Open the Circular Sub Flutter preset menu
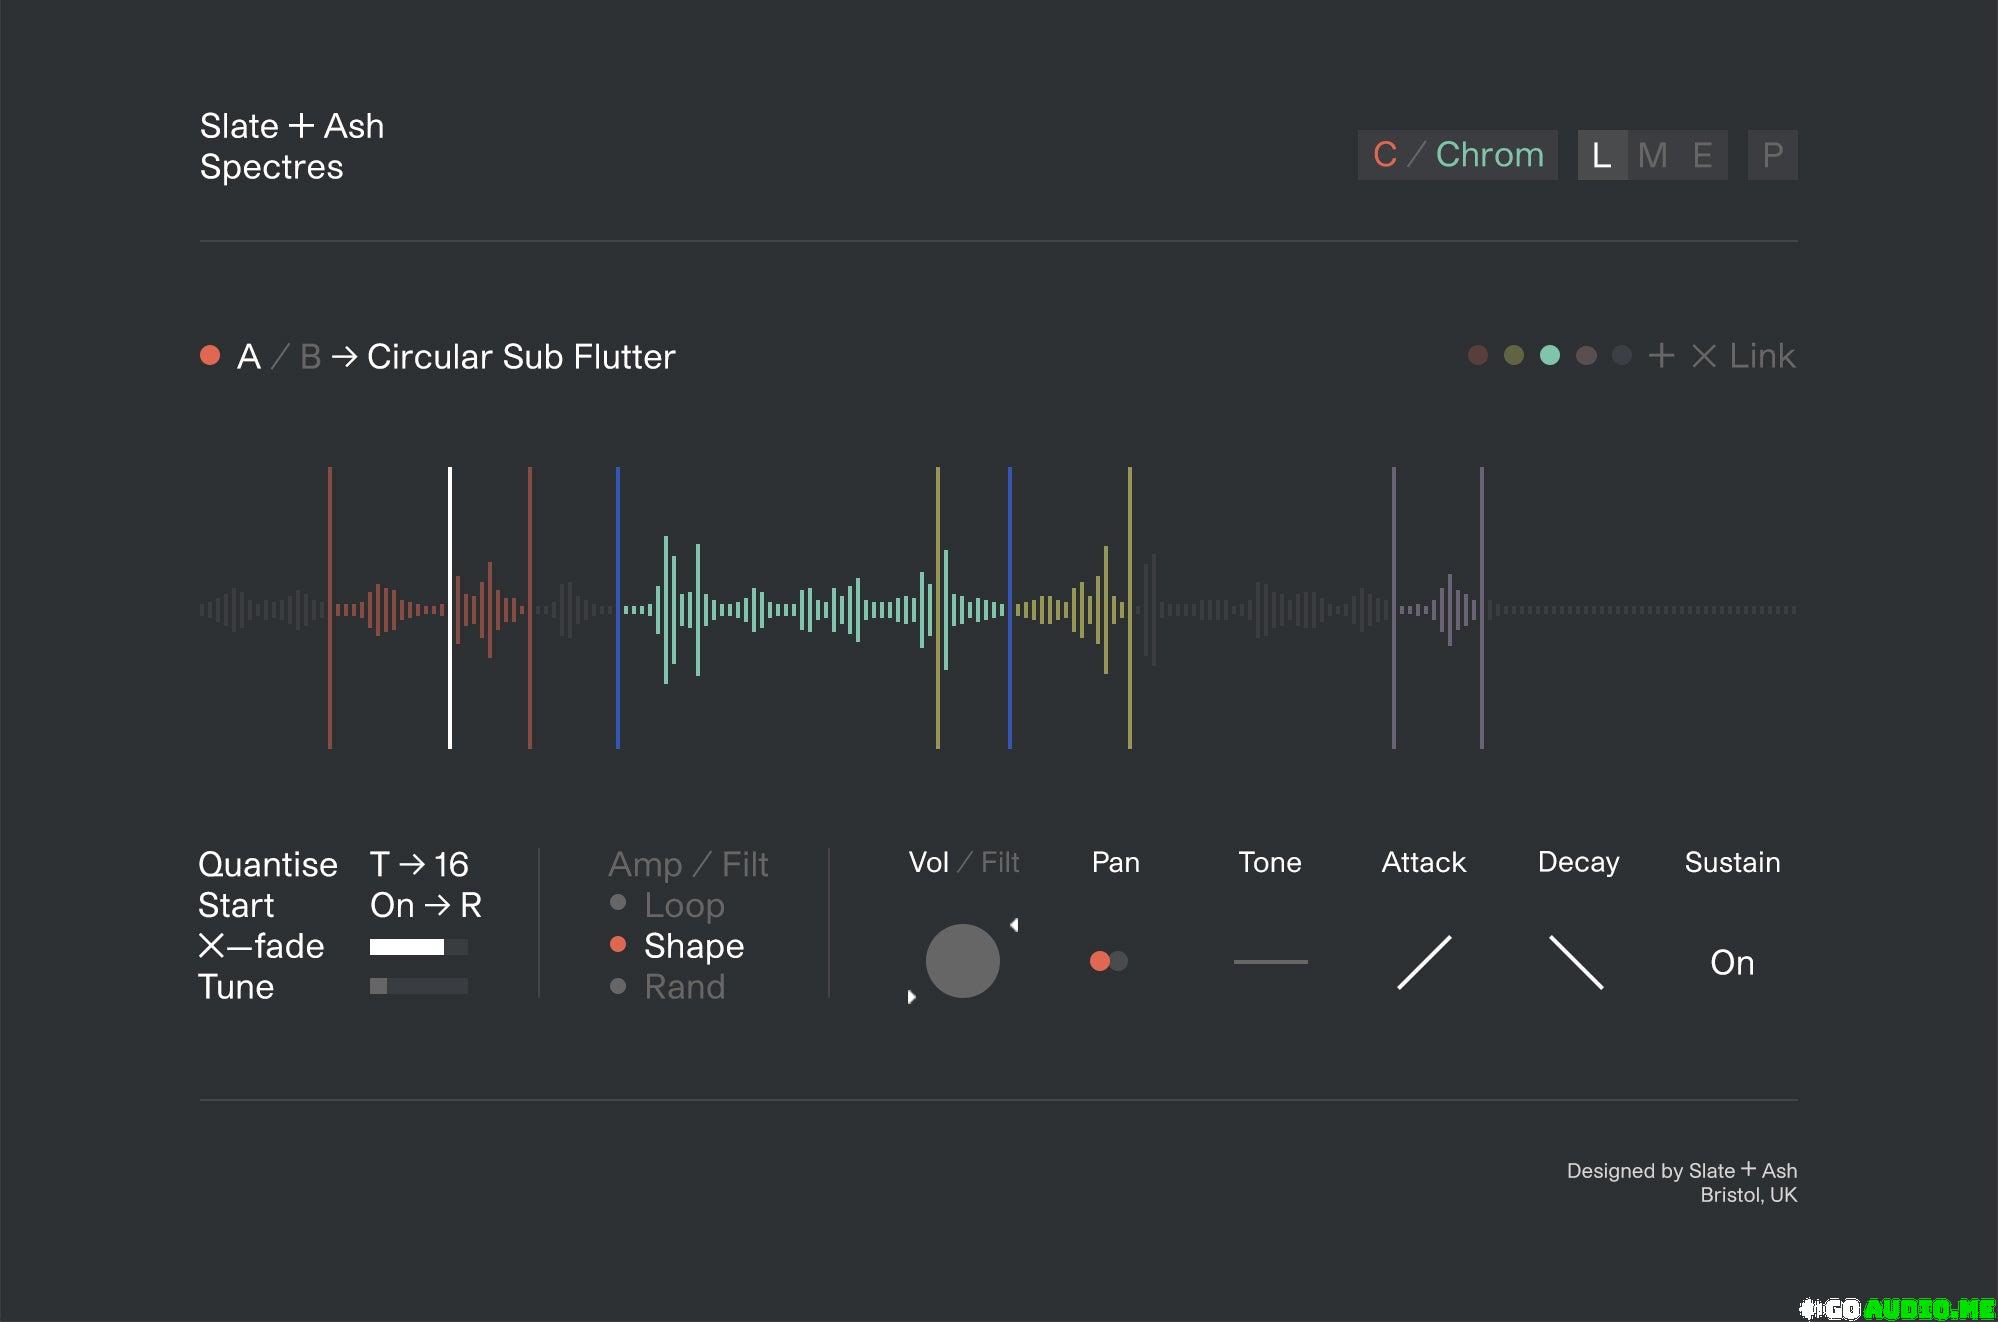Screen dimensions: 1998x1322 521,357
